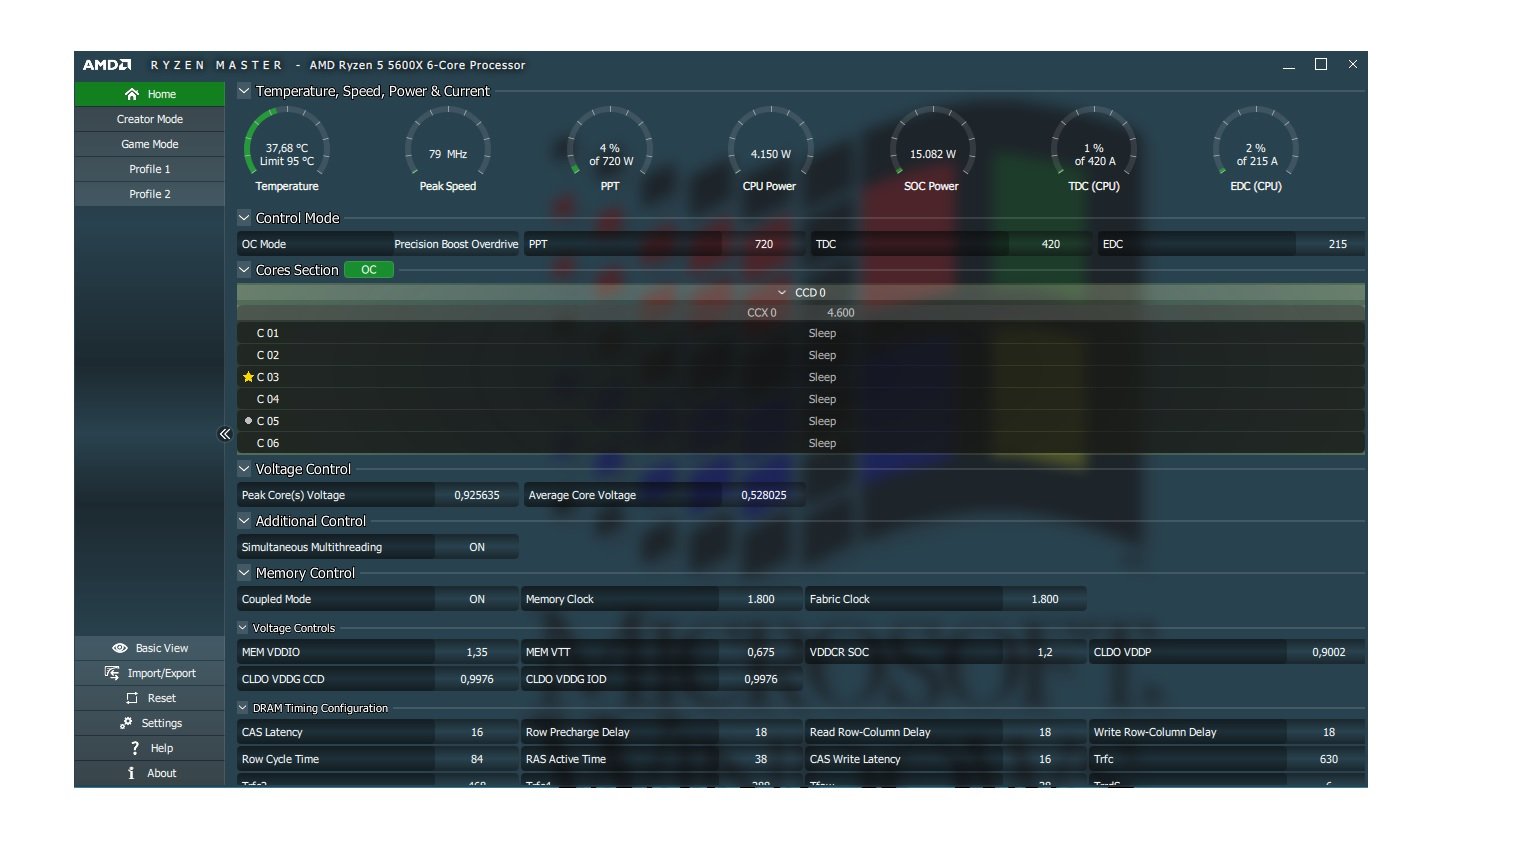Select core row C 06
Screen dimensions: 1536x864
[x=800, y=443]
